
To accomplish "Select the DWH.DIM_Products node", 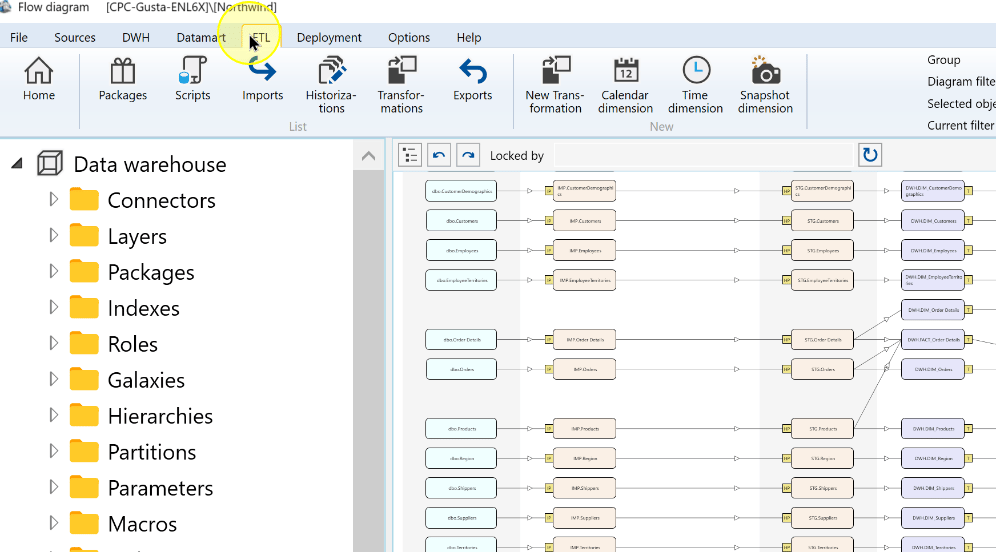I will 933,429.
